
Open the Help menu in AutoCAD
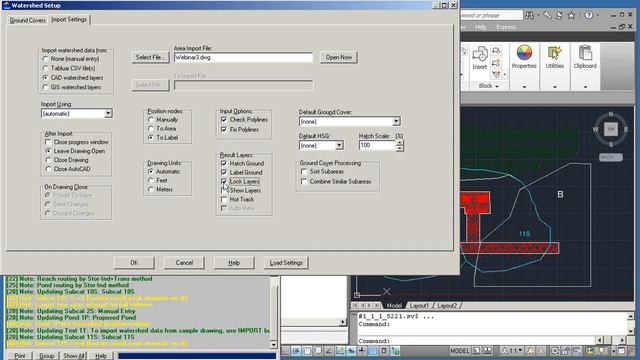coord(480,27)
